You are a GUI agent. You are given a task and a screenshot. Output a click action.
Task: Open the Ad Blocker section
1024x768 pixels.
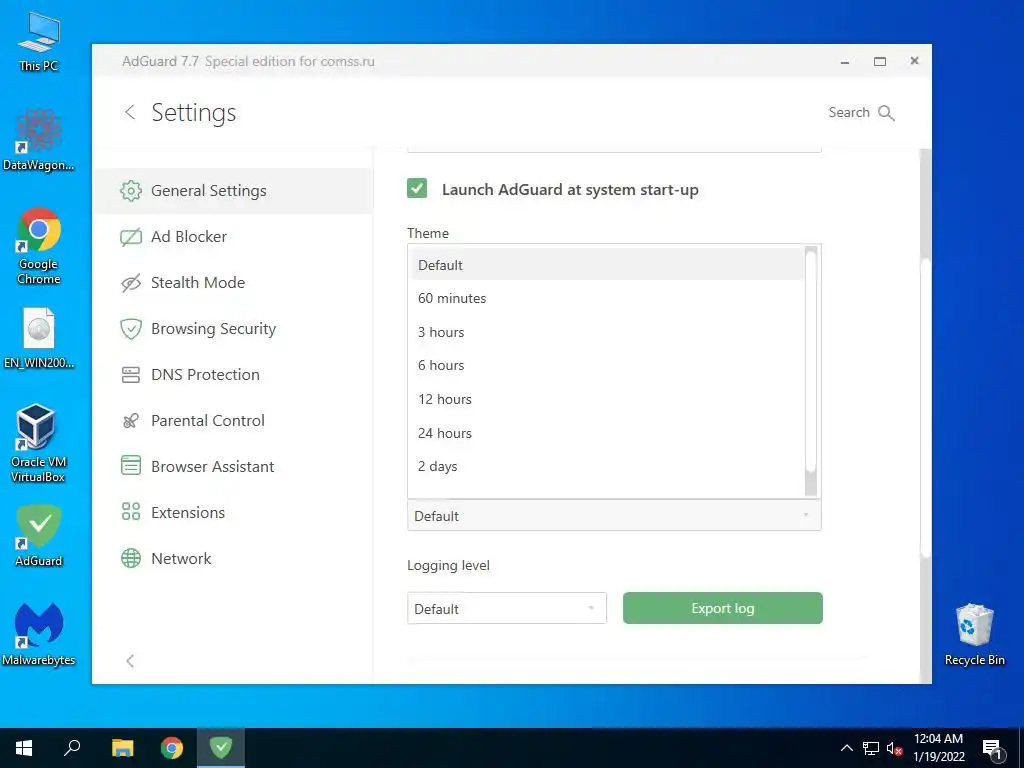[x=232, y=236]
